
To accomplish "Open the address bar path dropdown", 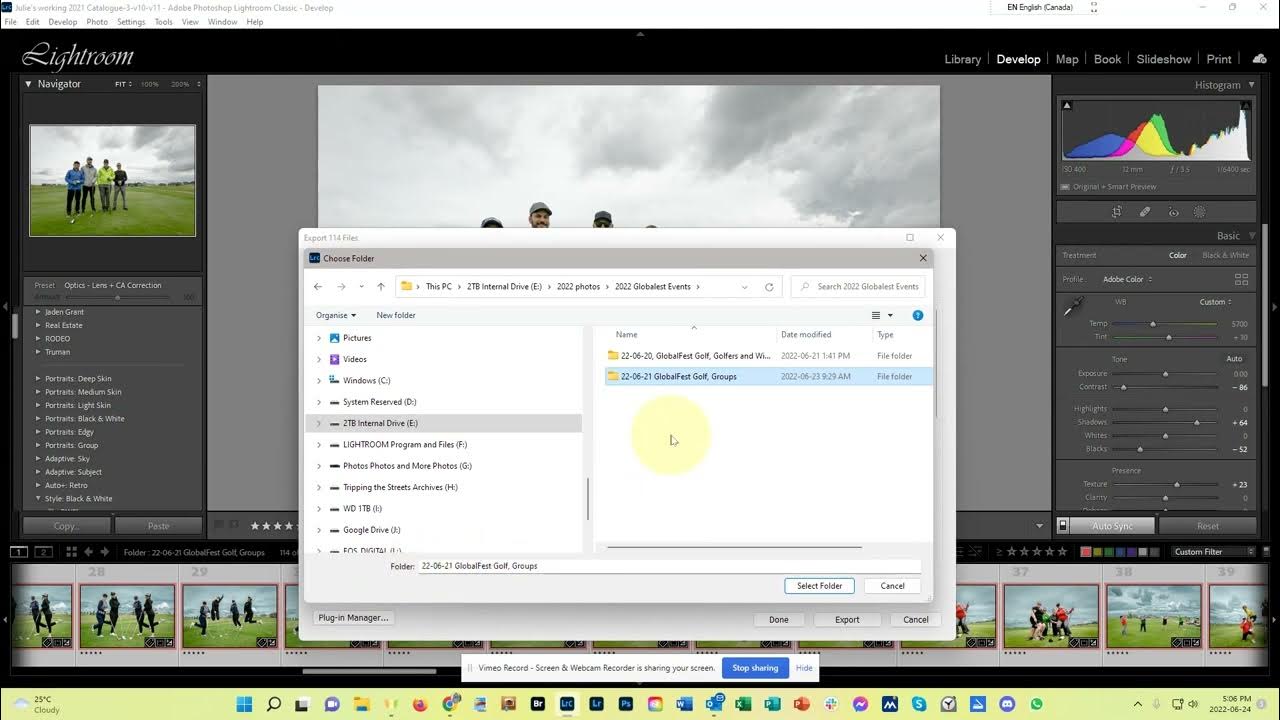I will tap(744, 287).
